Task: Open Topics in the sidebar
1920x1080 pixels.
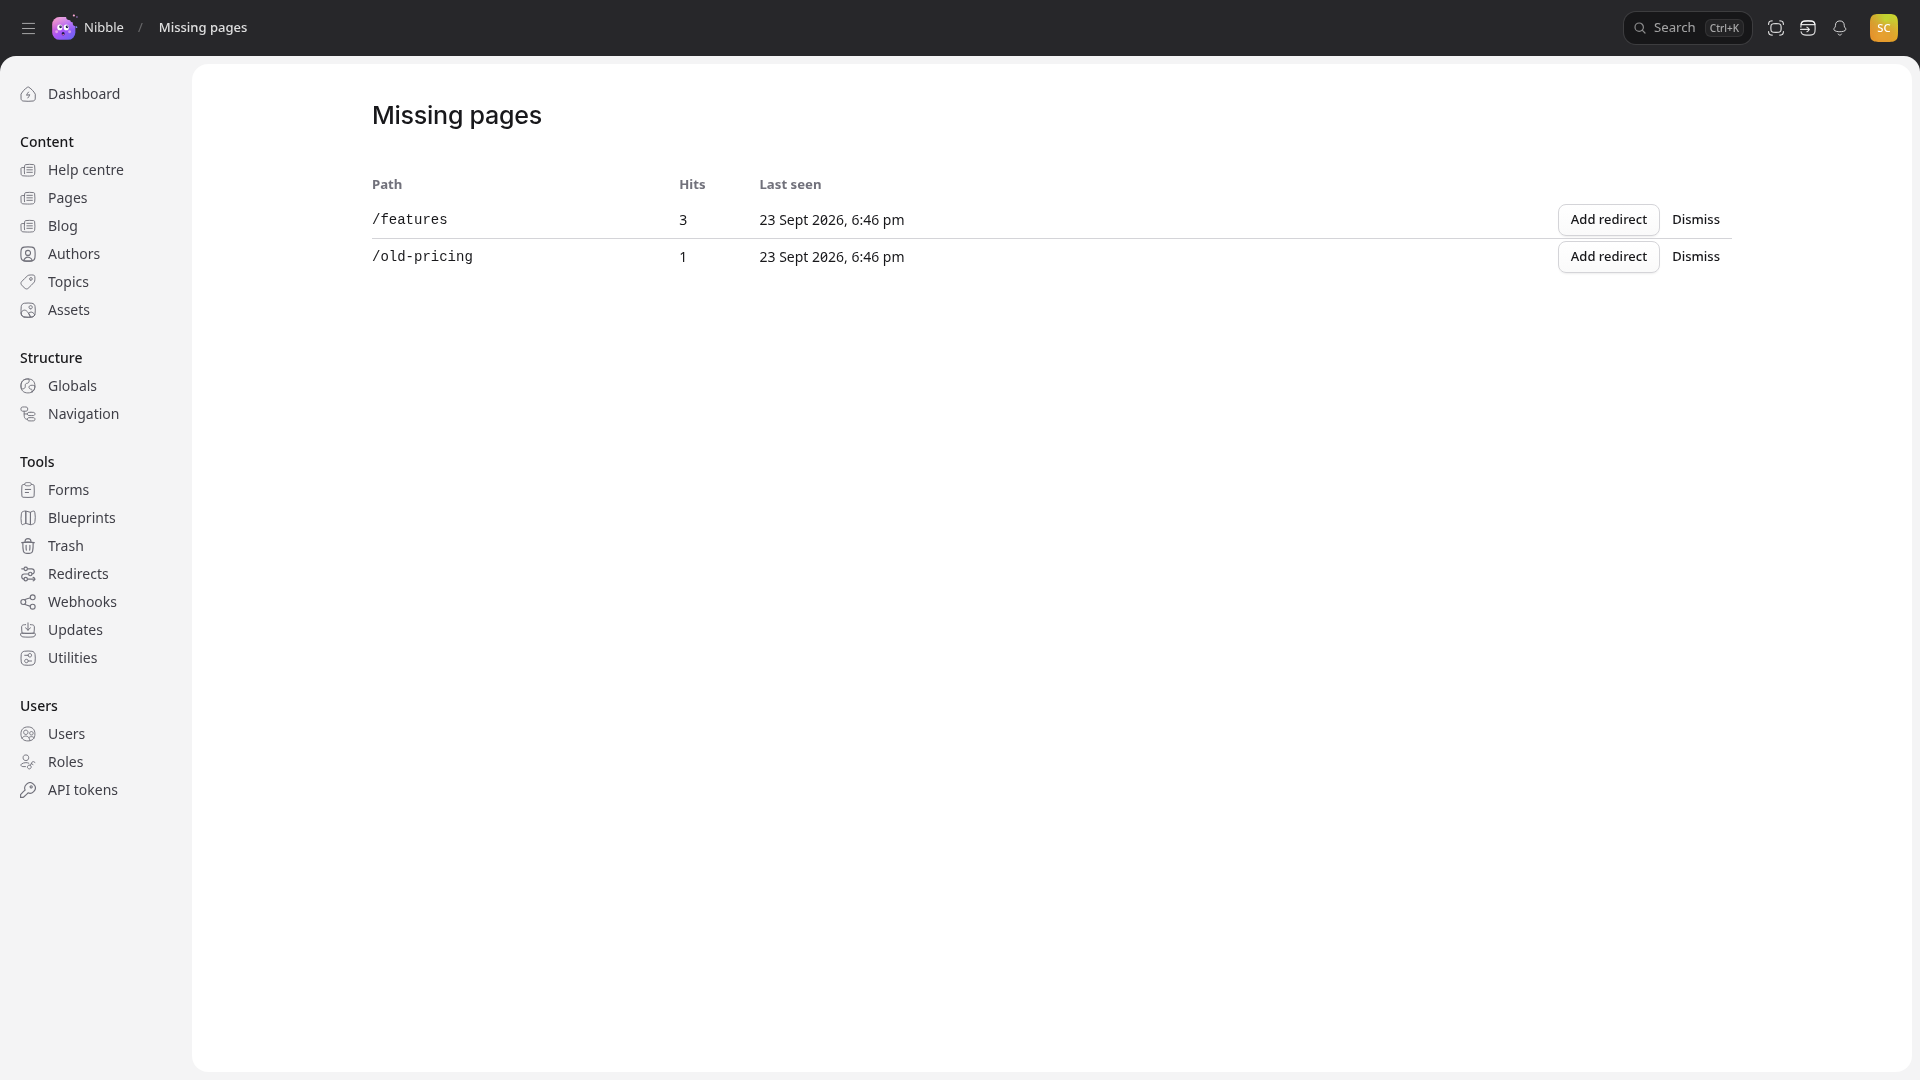Action: coord(68,282)
